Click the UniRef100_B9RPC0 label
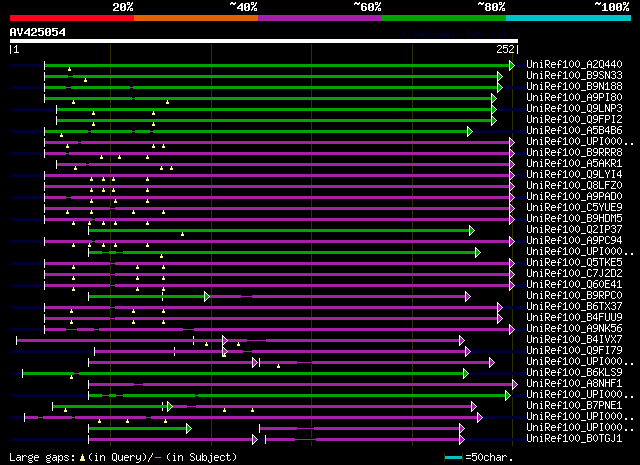 574,295
